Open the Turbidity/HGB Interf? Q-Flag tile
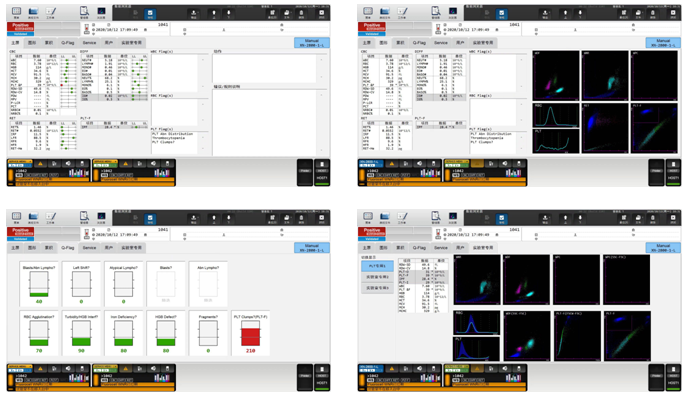The image size is (685, 399). [x=81, y=333]
